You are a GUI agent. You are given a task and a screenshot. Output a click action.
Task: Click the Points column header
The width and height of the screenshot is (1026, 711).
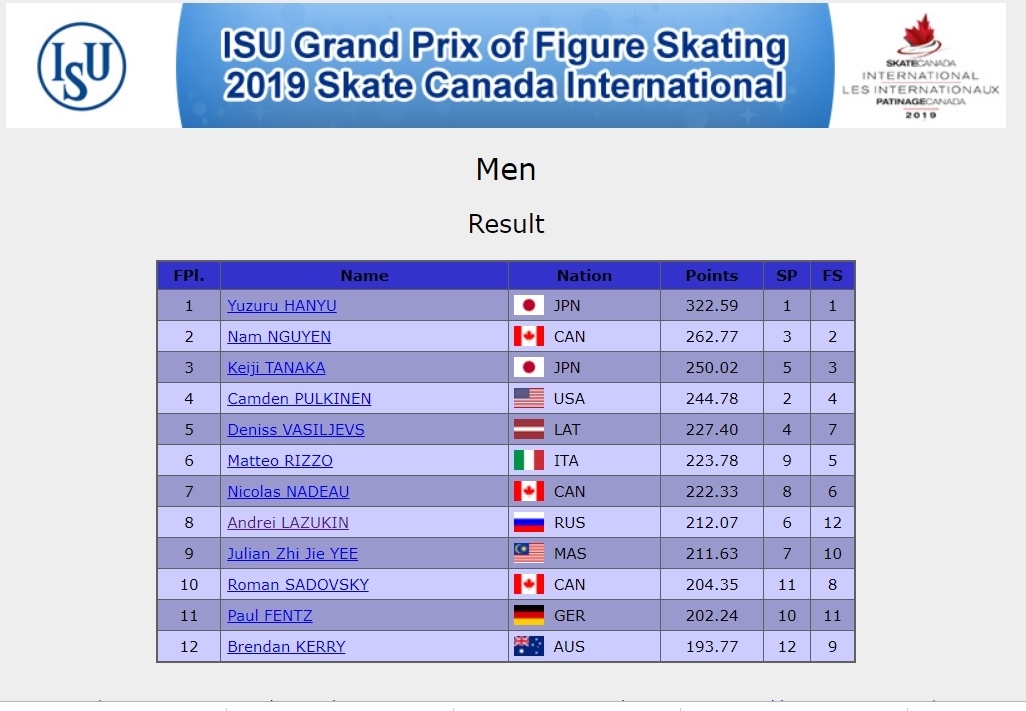tap(712, 275)
